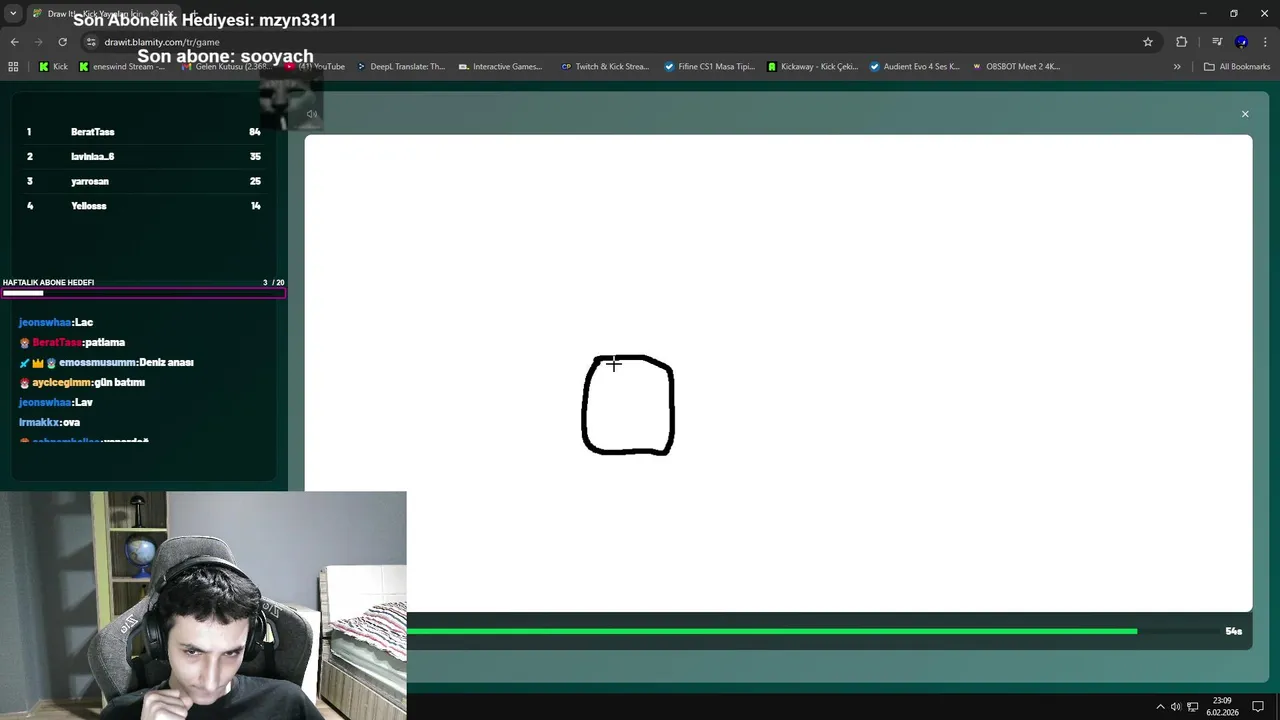Click the webcam video overlay
Viewport: 1280px width, 720px height.
pyautogui.click(x=203, y=605)
